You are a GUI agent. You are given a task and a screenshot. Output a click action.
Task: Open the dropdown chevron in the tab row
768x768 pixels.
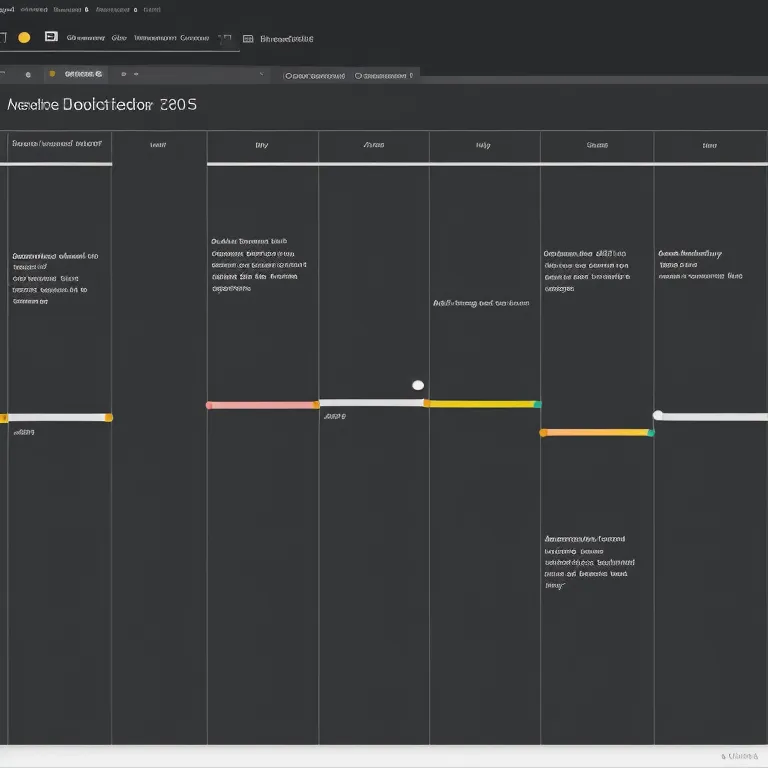[261, 74]
